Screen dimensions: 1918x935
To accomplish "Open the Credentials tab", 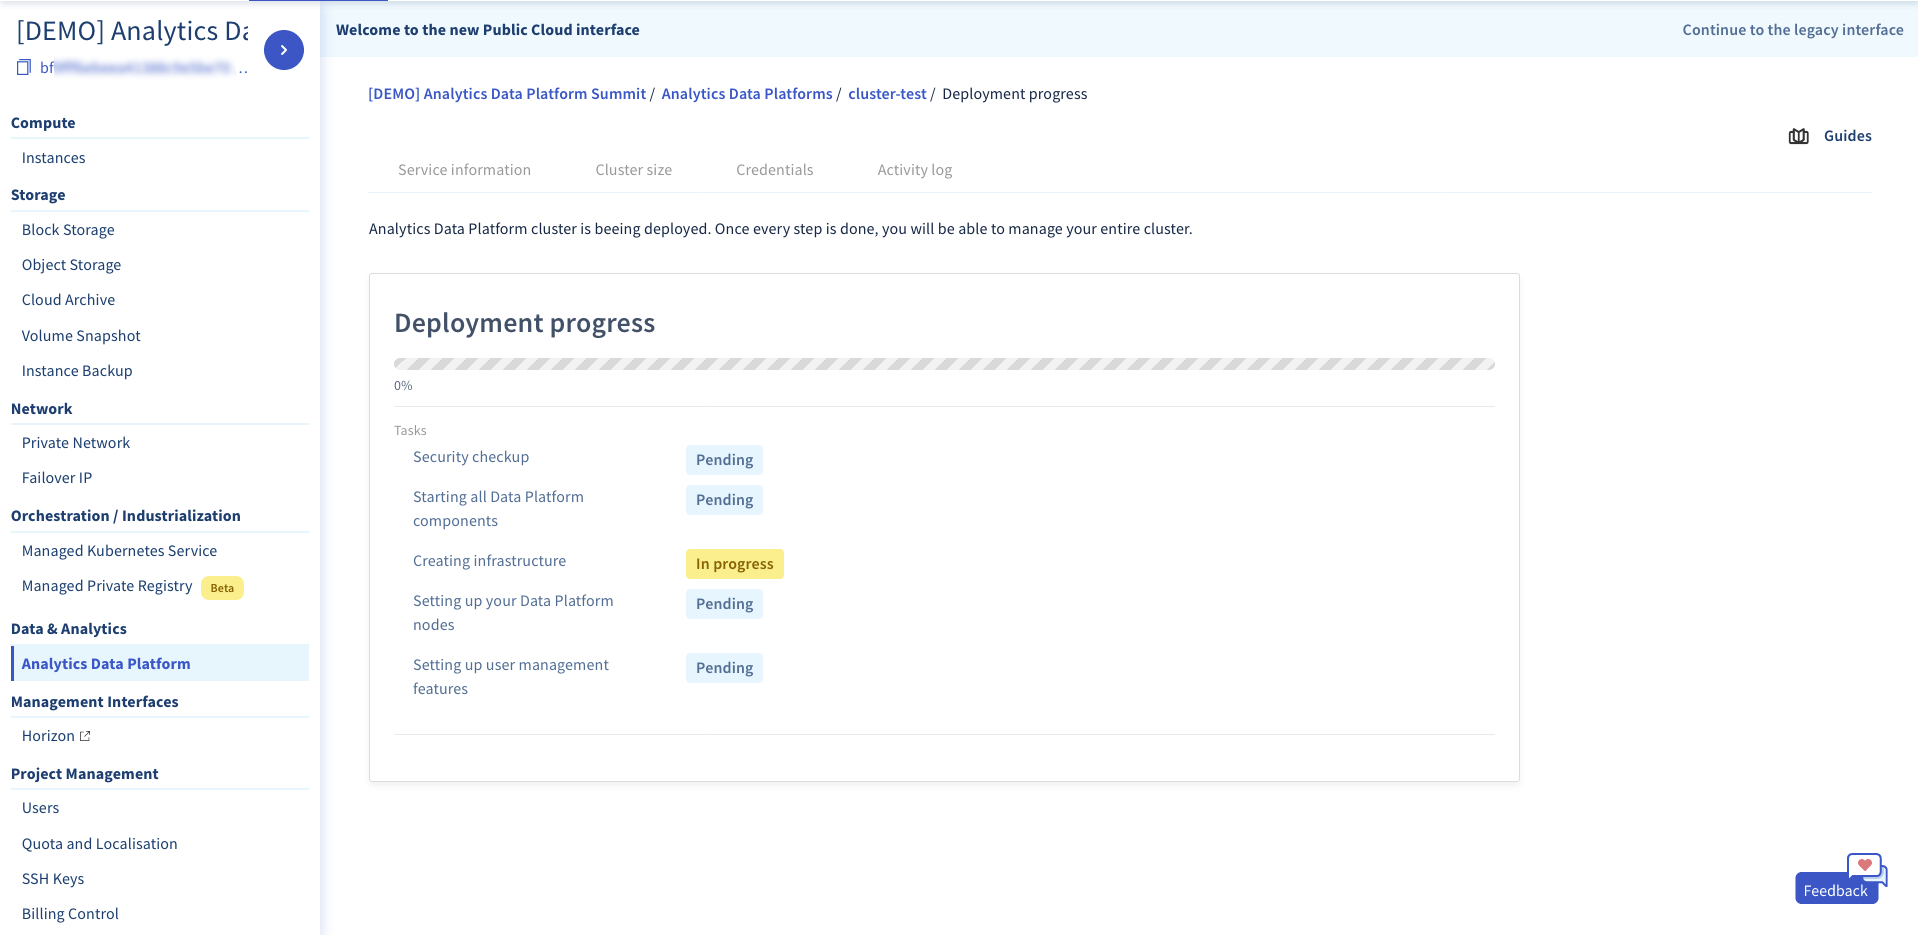I will 774,170.
